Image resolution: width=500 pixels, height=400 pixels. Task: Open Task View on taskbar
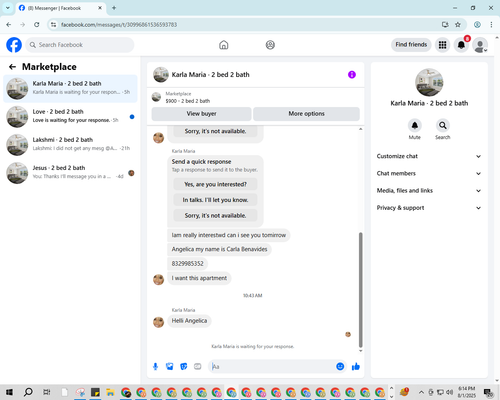click(x=47, y=392)
